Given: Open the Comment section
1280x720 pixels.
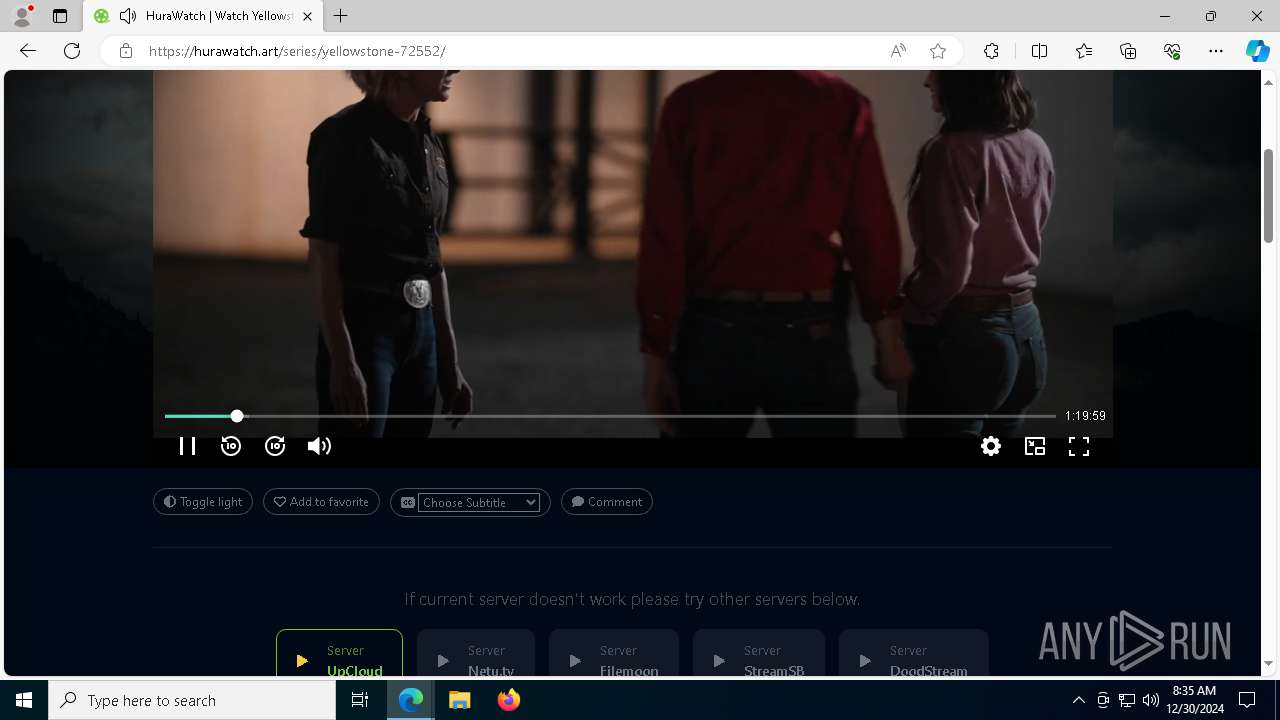Looking at the screenshot, I should 607,502.
